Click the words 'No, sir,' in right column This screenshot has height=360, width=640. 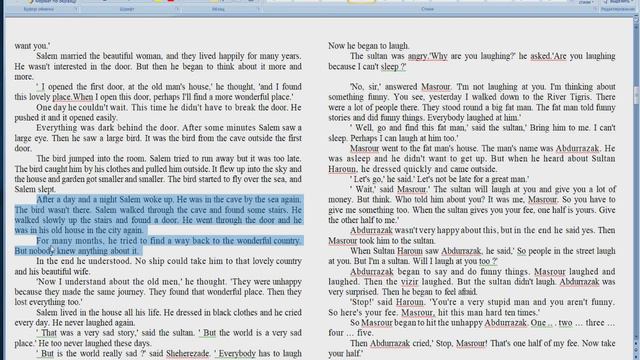365,87
